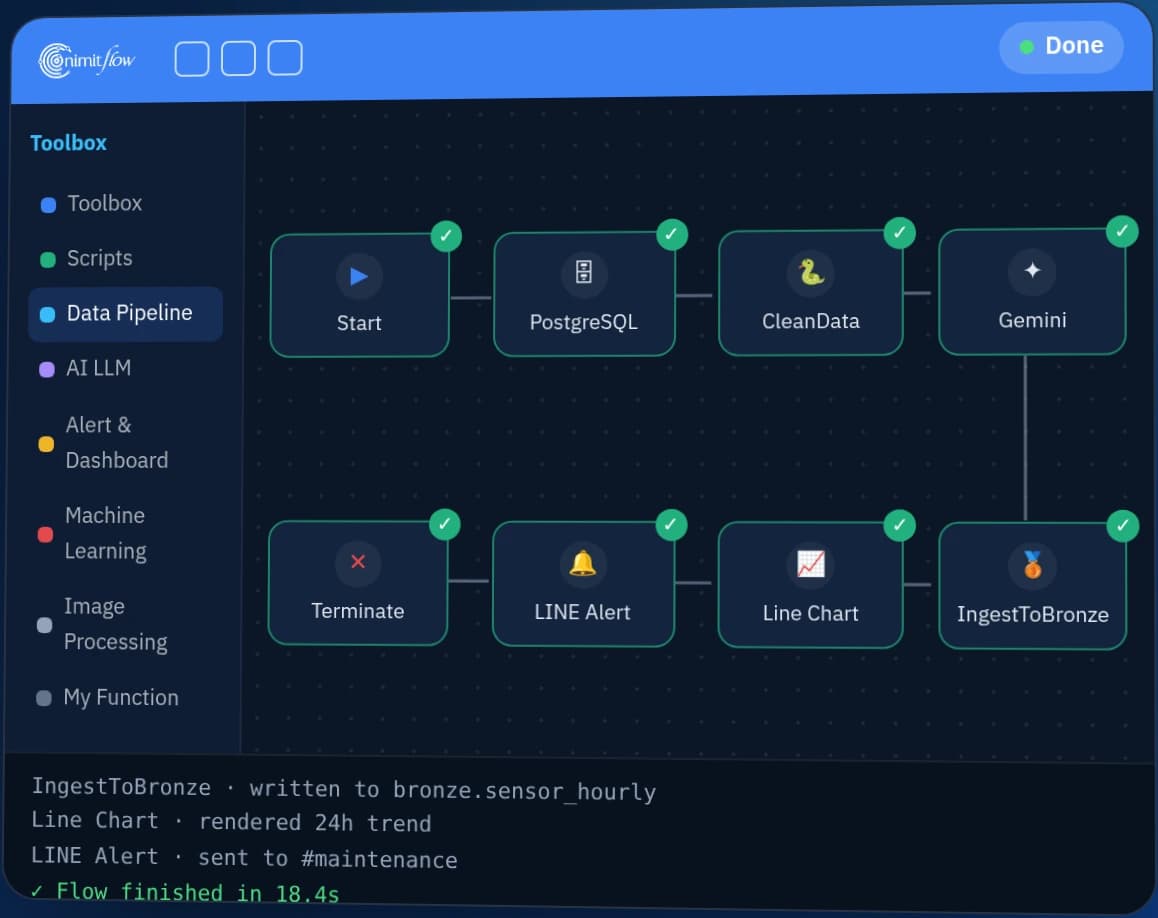Click the Toolbox panel heading
Viewport: 1158px width, 918px height.
tap(69, 143)
